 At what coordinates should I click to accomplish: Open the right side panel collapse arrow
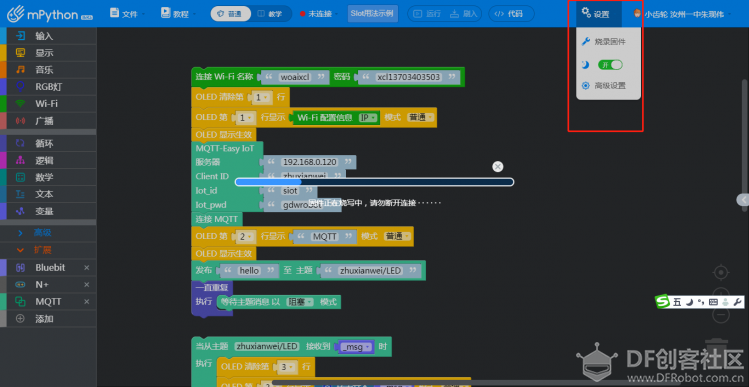tap(743, 200)
